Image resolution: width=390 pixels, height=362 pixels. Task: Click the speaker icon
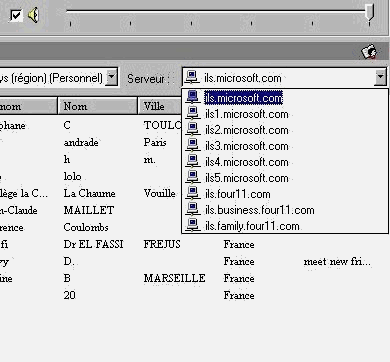pos(33,15)
